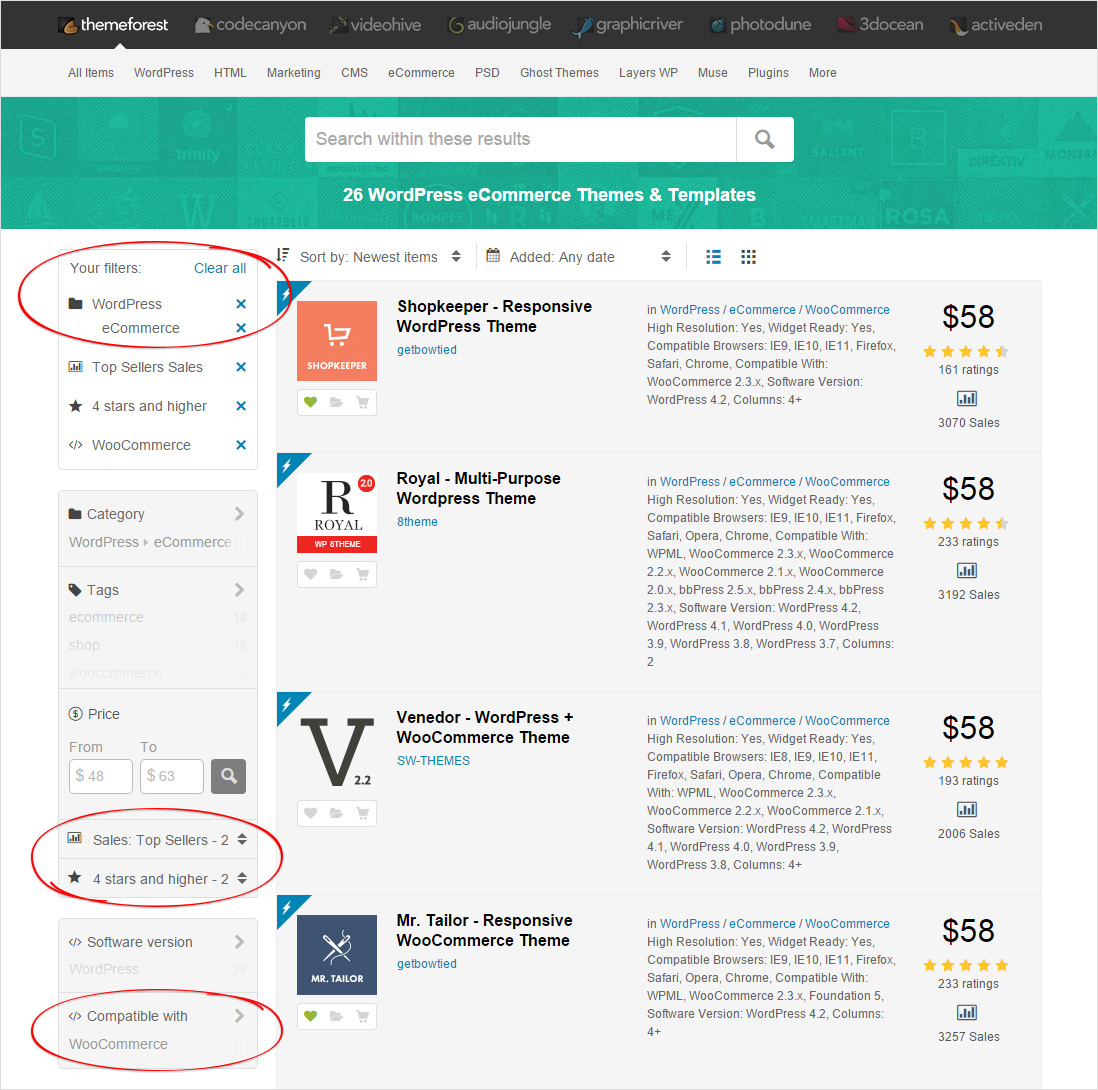1098x1090 pixels.
Task: Open the 4 stars and higher rating dropdown
Action: pos(158,879)
